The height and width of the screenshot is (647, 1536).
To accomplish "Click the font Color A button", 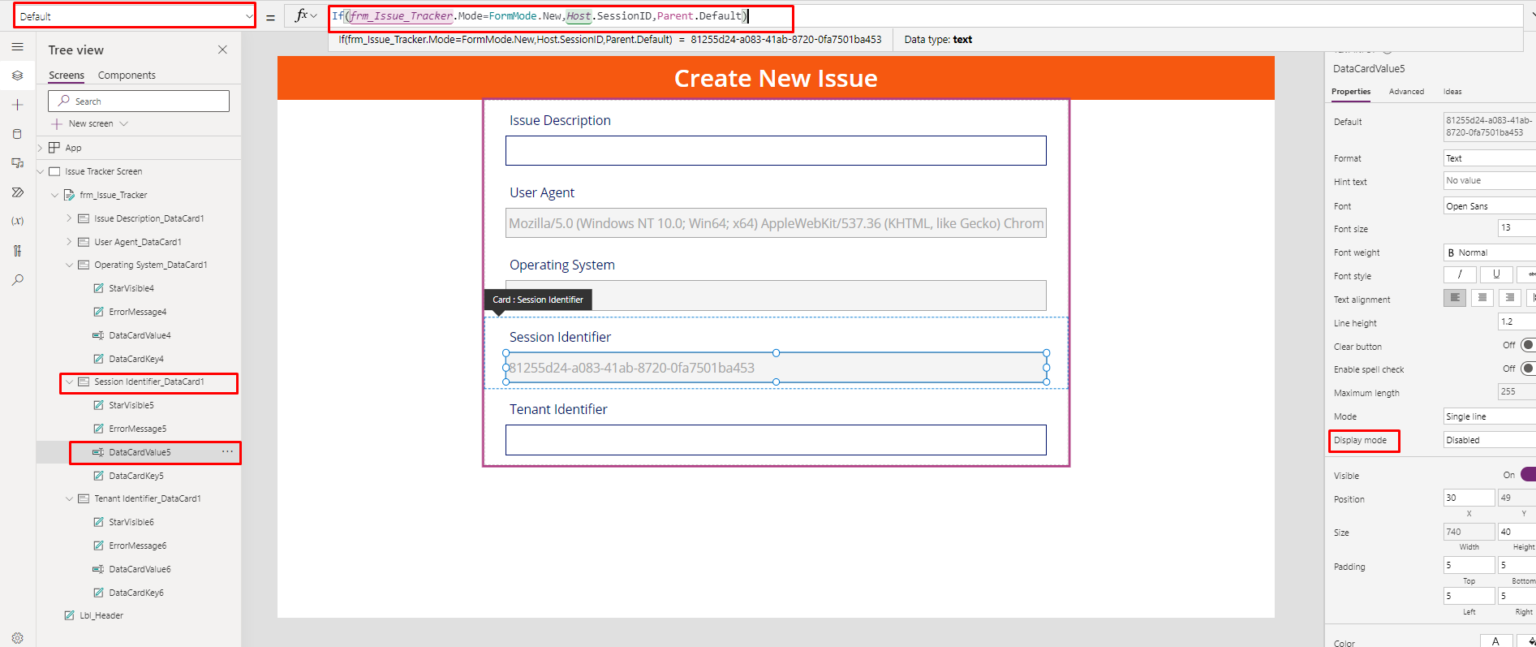I will point(1495,641).
